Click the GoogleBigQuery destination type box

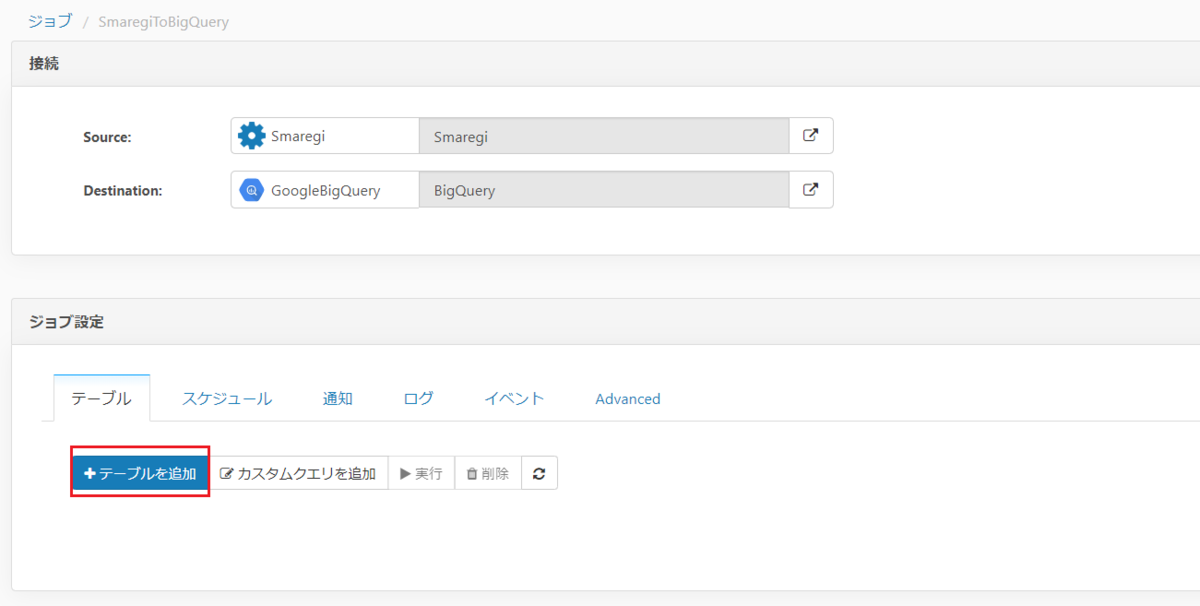325,189
